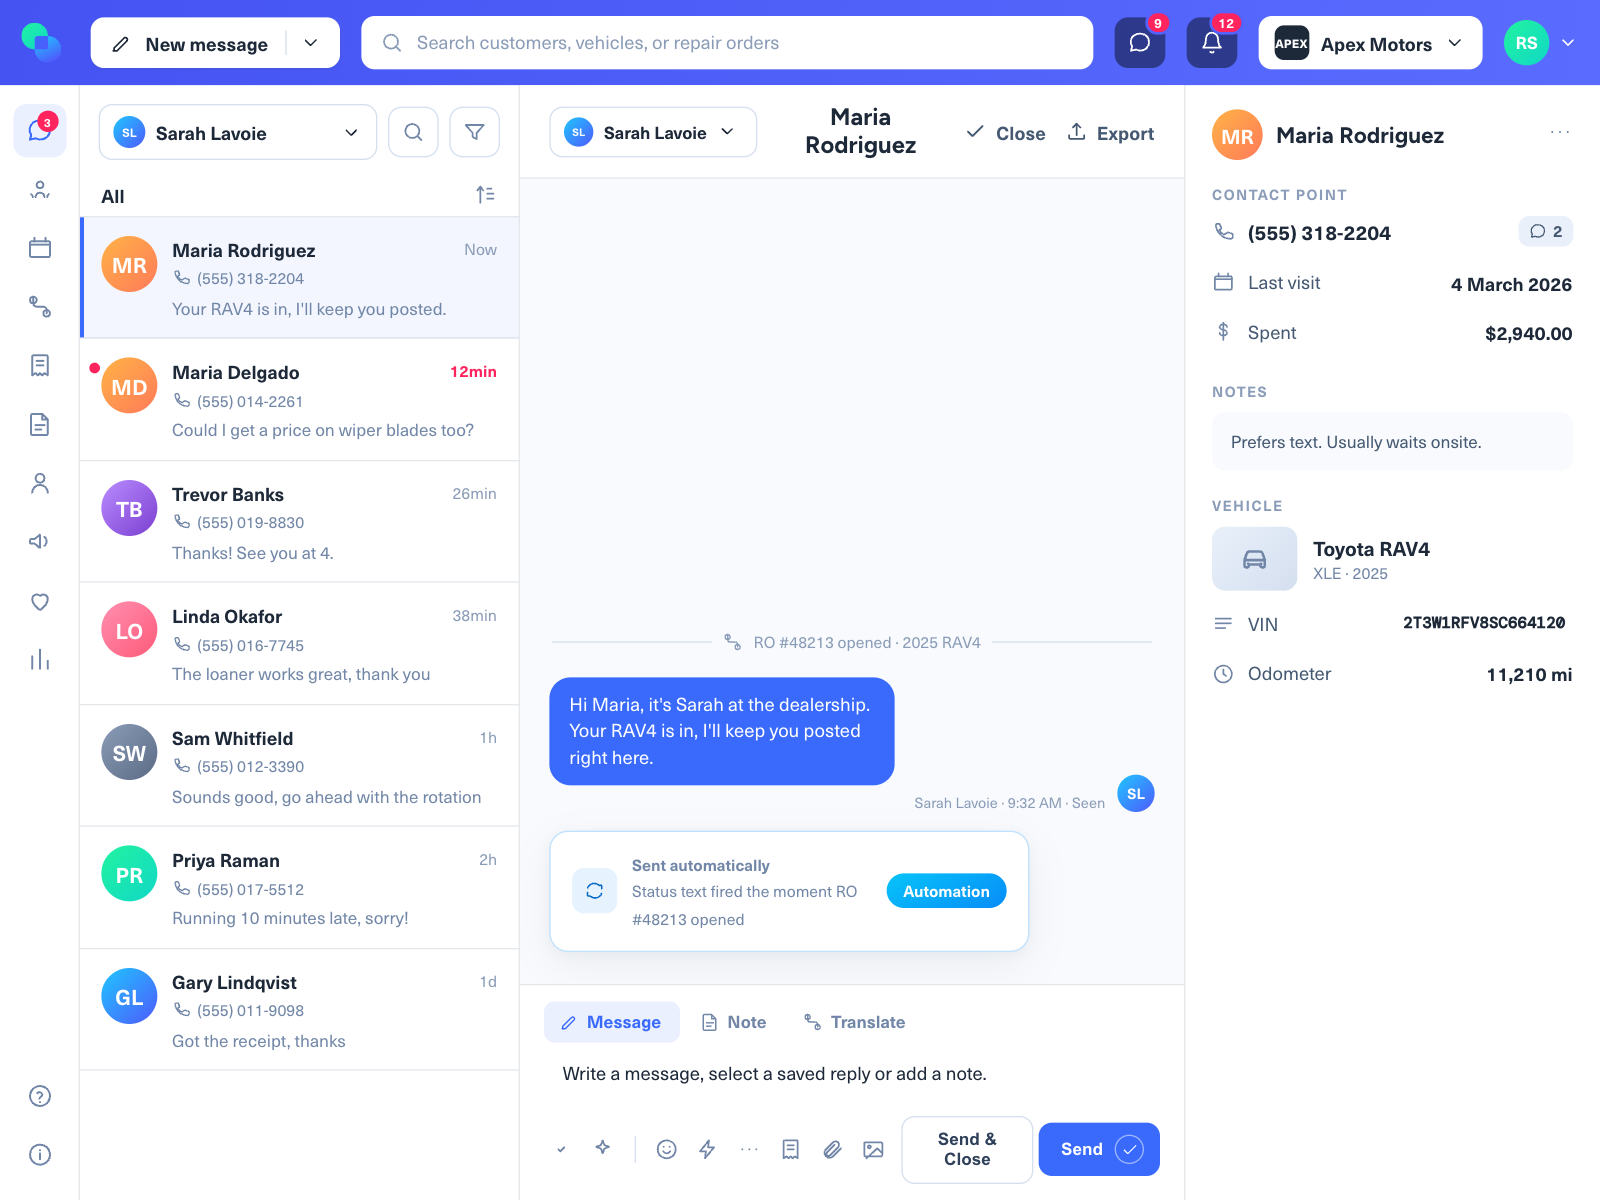Open the chat messages icon in top bar
Viewport: 1600px width, 1200px height.
tap(1139, 43)
